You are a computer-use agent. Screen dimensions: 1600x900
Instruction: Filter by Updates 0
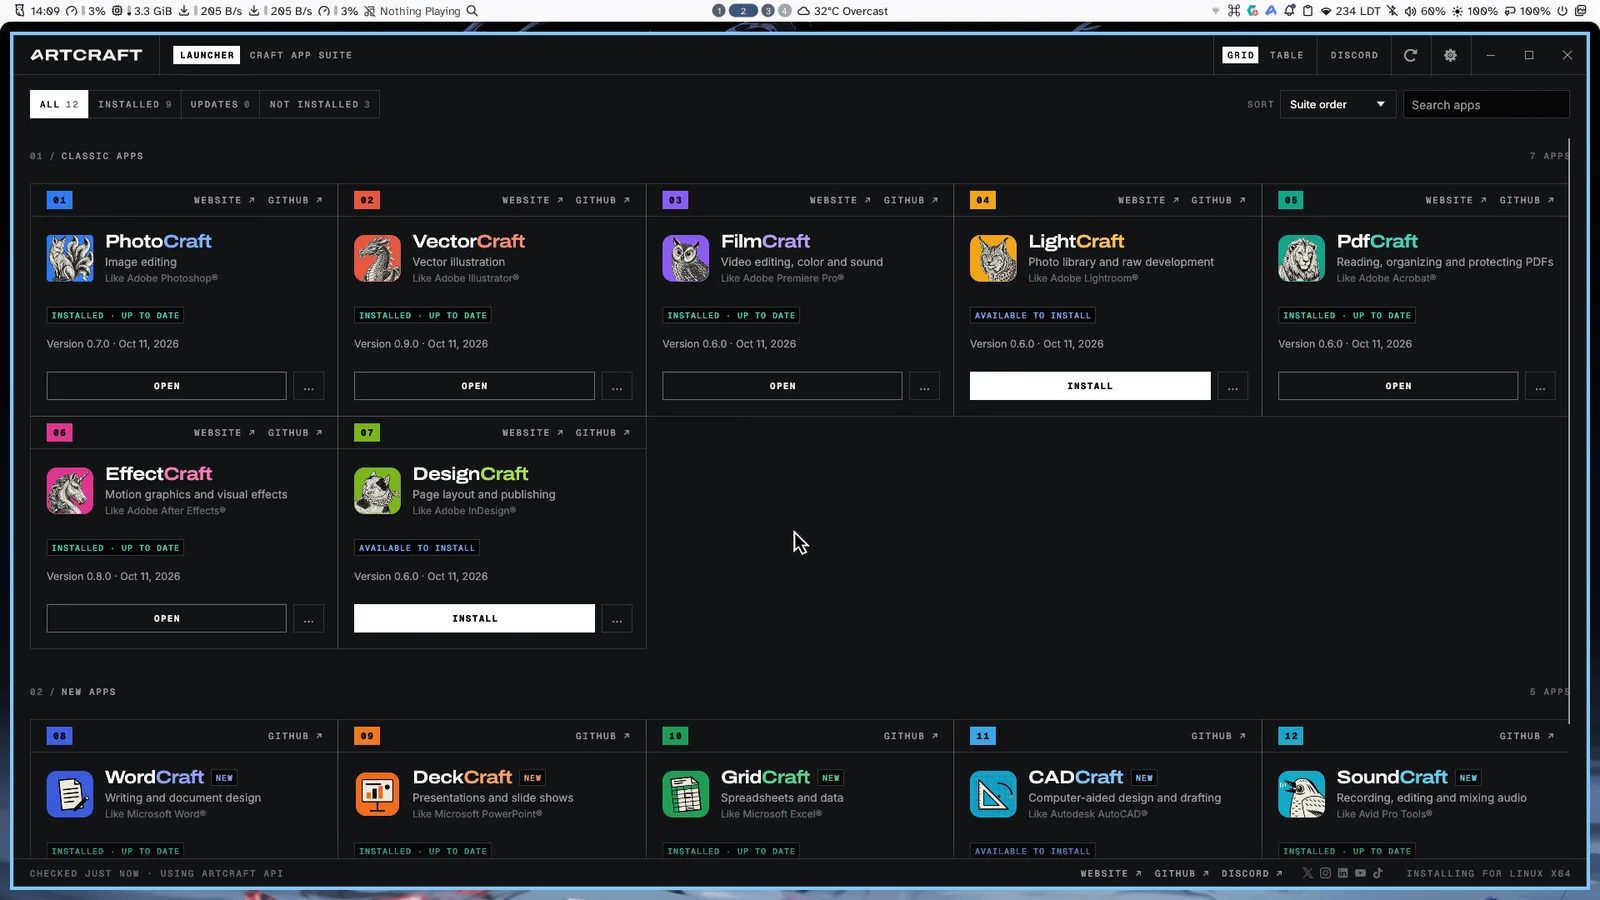(220, 104)
